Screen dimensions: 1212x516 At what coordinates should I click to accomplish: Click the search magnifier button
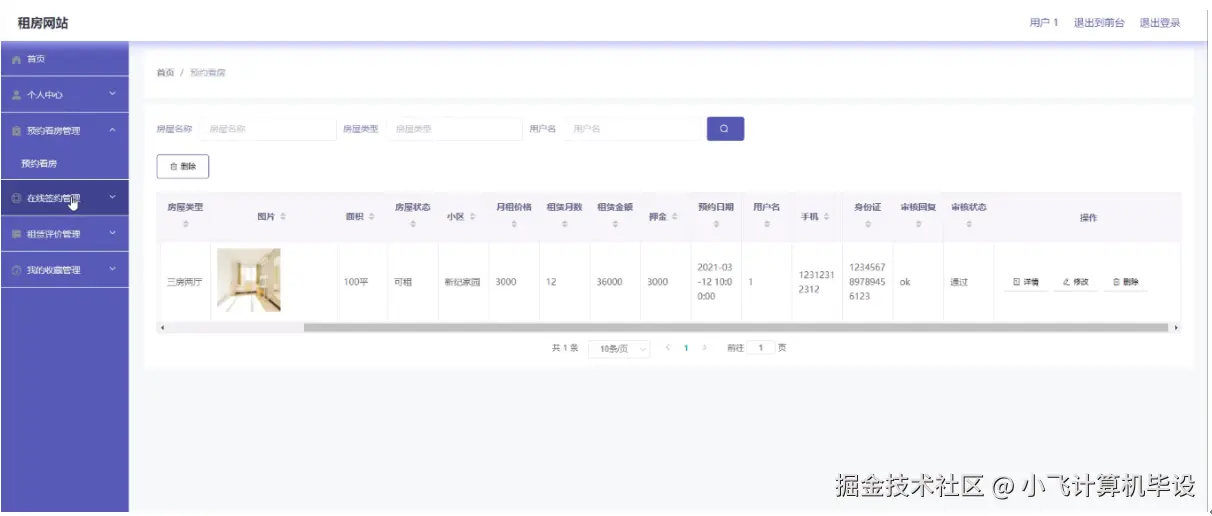(x=725, y=129)
